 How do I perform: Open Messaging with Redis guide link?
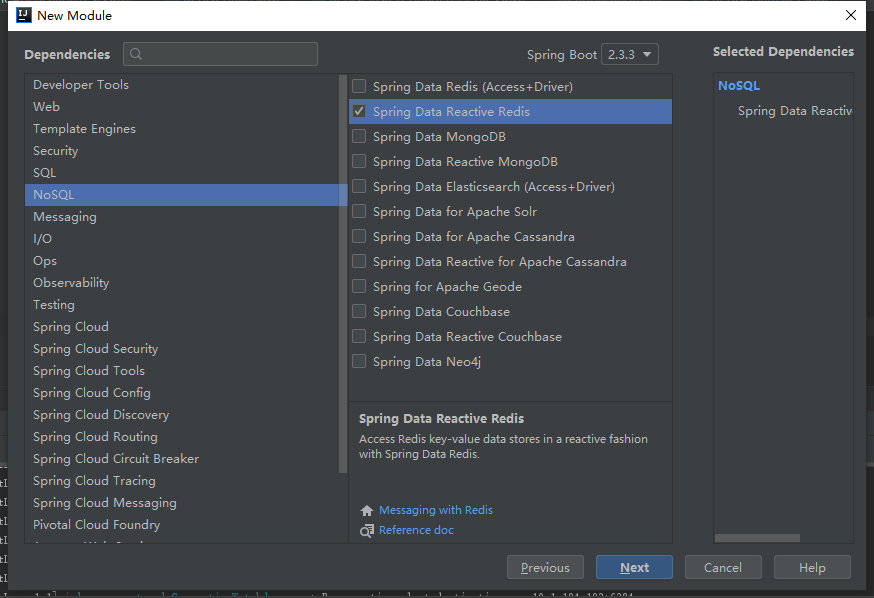436,510
